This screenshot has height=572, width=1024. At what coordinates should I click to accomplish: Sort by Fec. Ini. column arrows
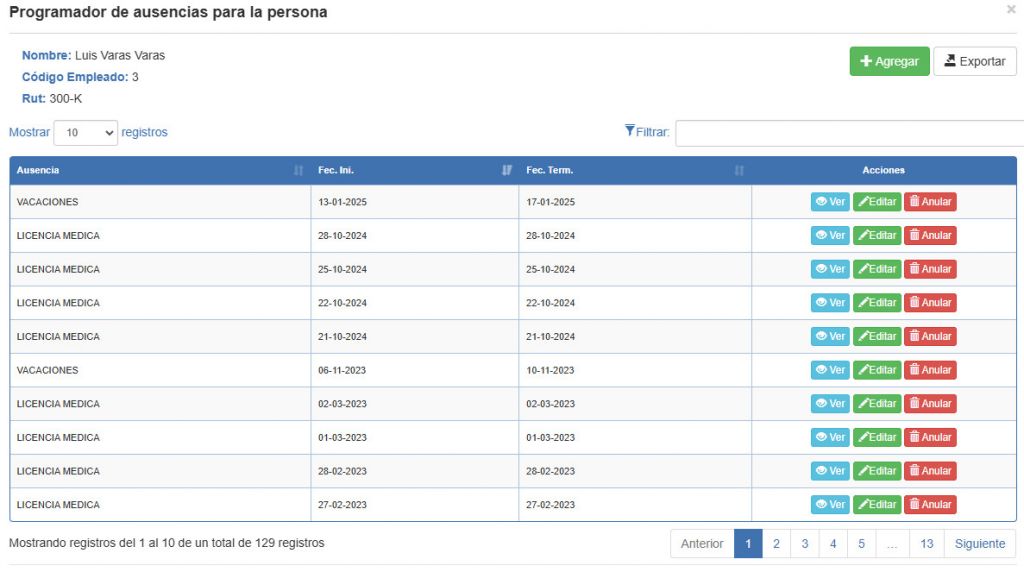click(x=507, y=170)
